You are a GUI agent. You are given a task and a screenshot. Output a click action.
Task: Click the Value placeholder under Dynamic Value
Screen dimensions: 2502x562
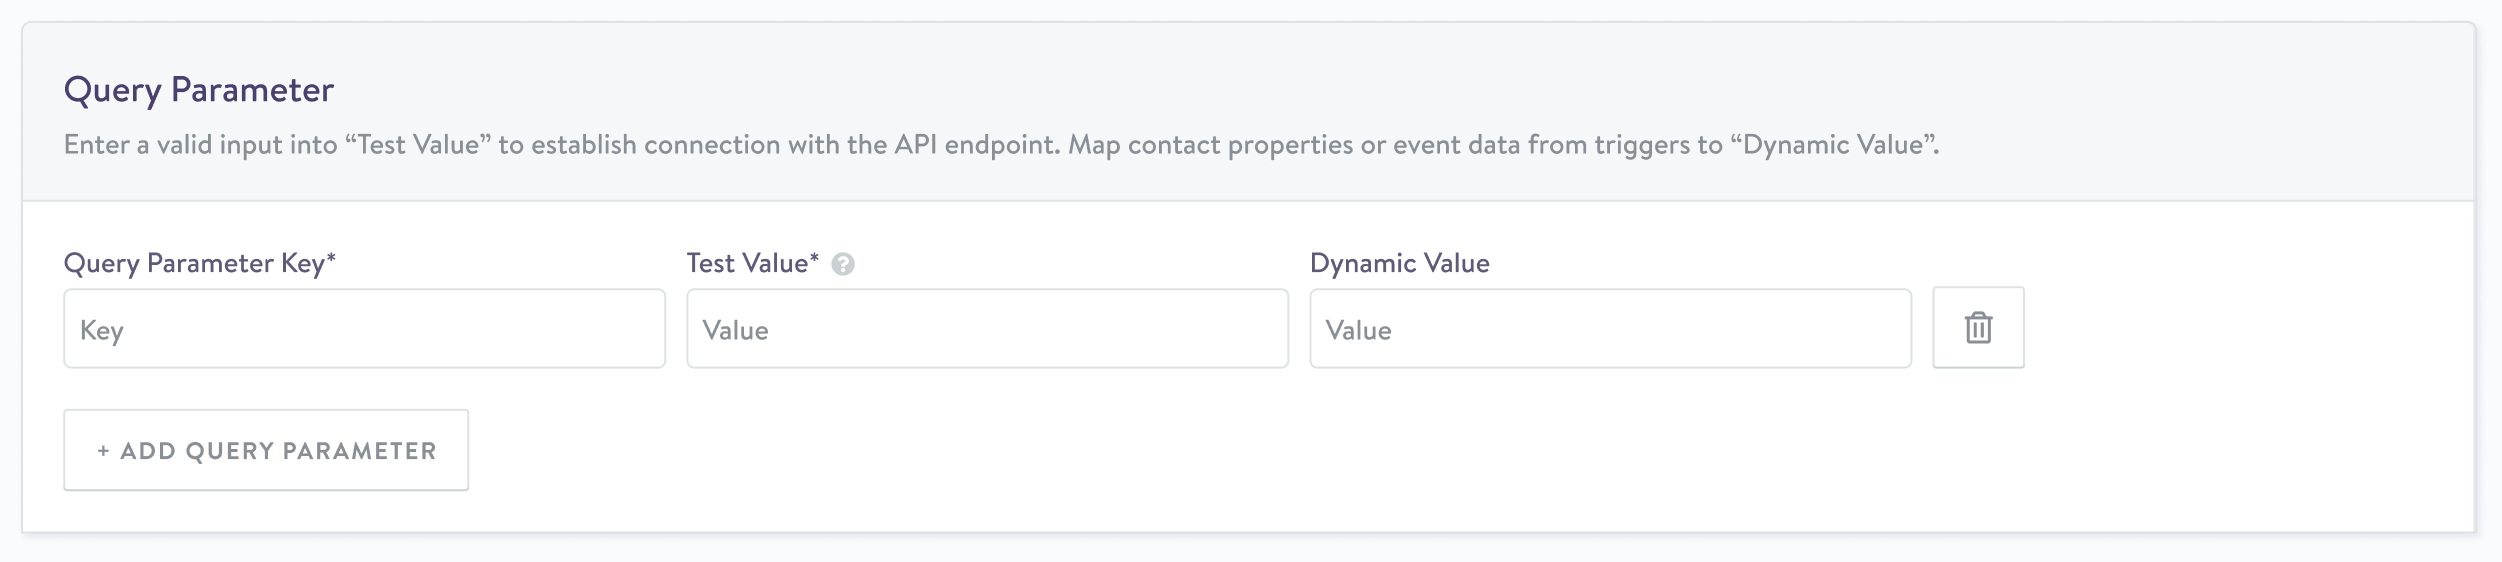[1358, 331]
